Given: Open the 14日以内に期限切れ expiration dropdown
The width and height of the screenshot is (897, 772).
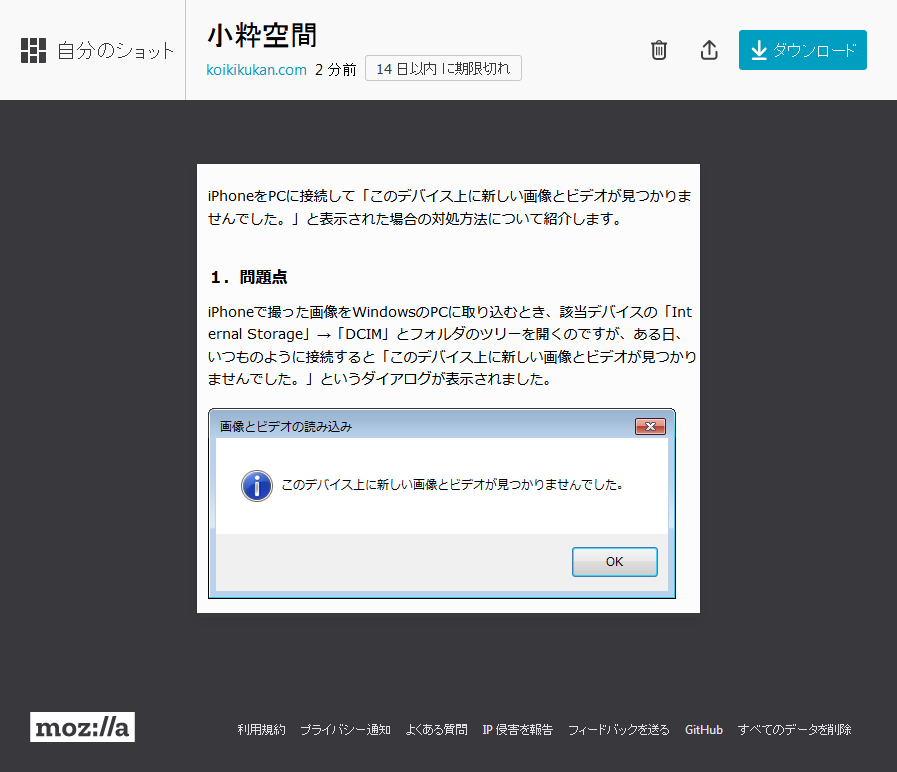Looking at the screenshot, I should 443,68.
